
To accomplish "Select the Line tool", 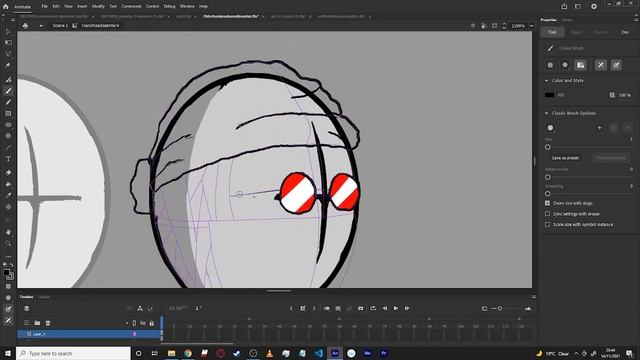I will pyautogui.click(x=8, y=147).
